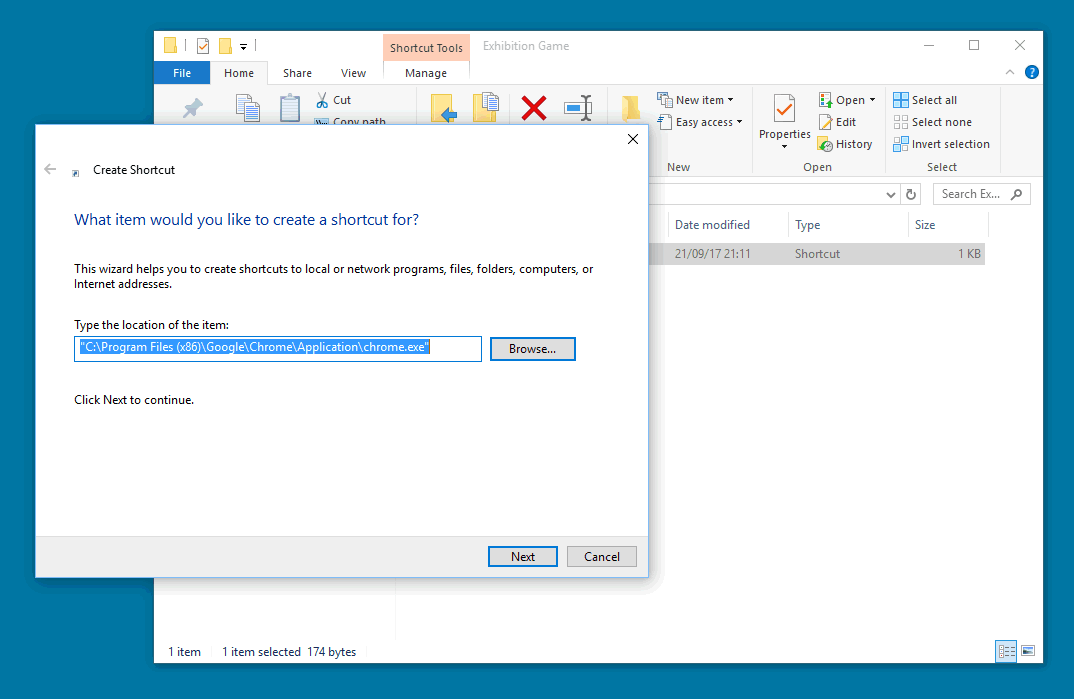
Task: Click Edit in the Open group
Action: (x=837, y=122)
